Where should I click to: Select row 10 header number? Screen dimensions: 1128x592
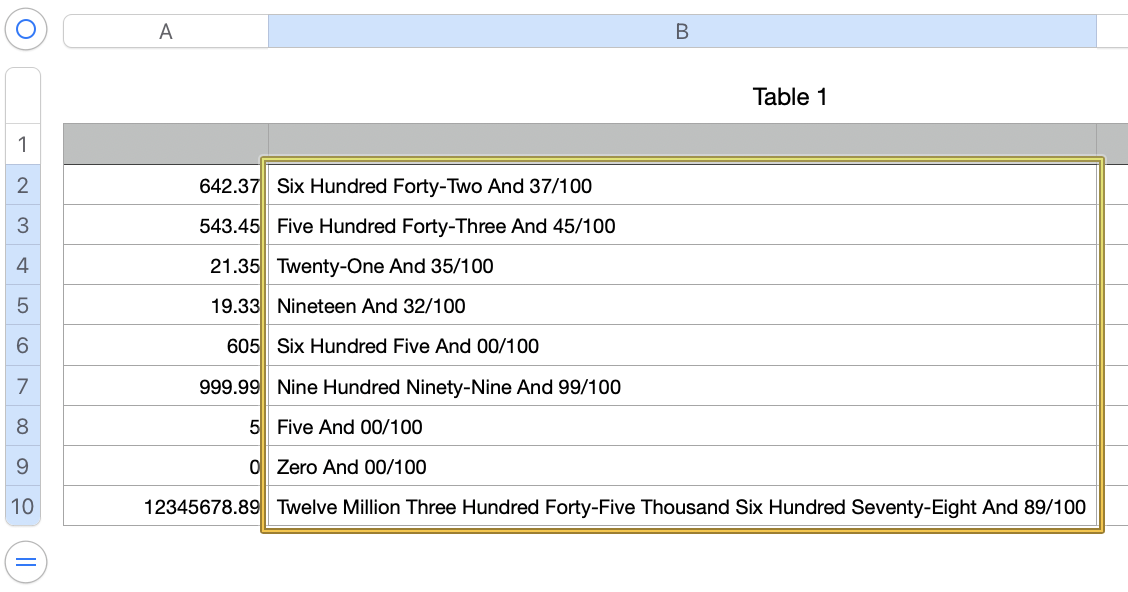(x=23, y=507)
